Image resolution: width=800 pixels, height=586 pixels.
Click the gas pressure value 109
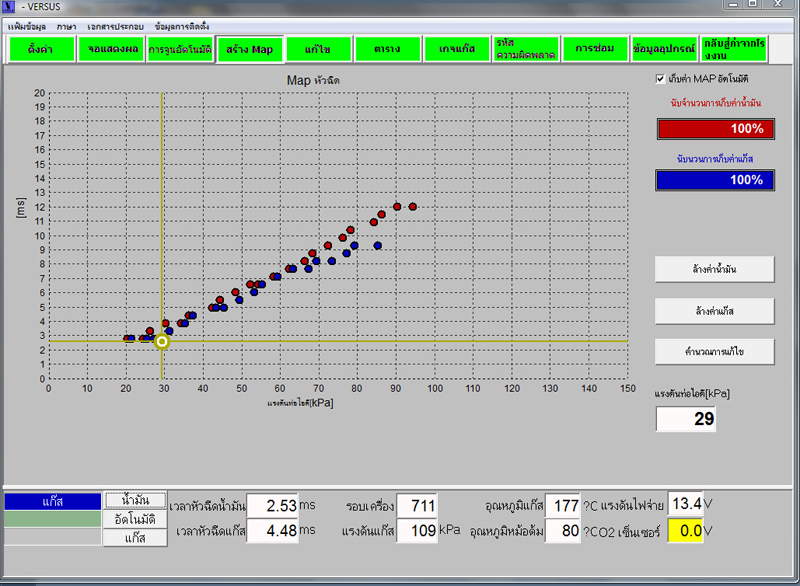[416, 530]
